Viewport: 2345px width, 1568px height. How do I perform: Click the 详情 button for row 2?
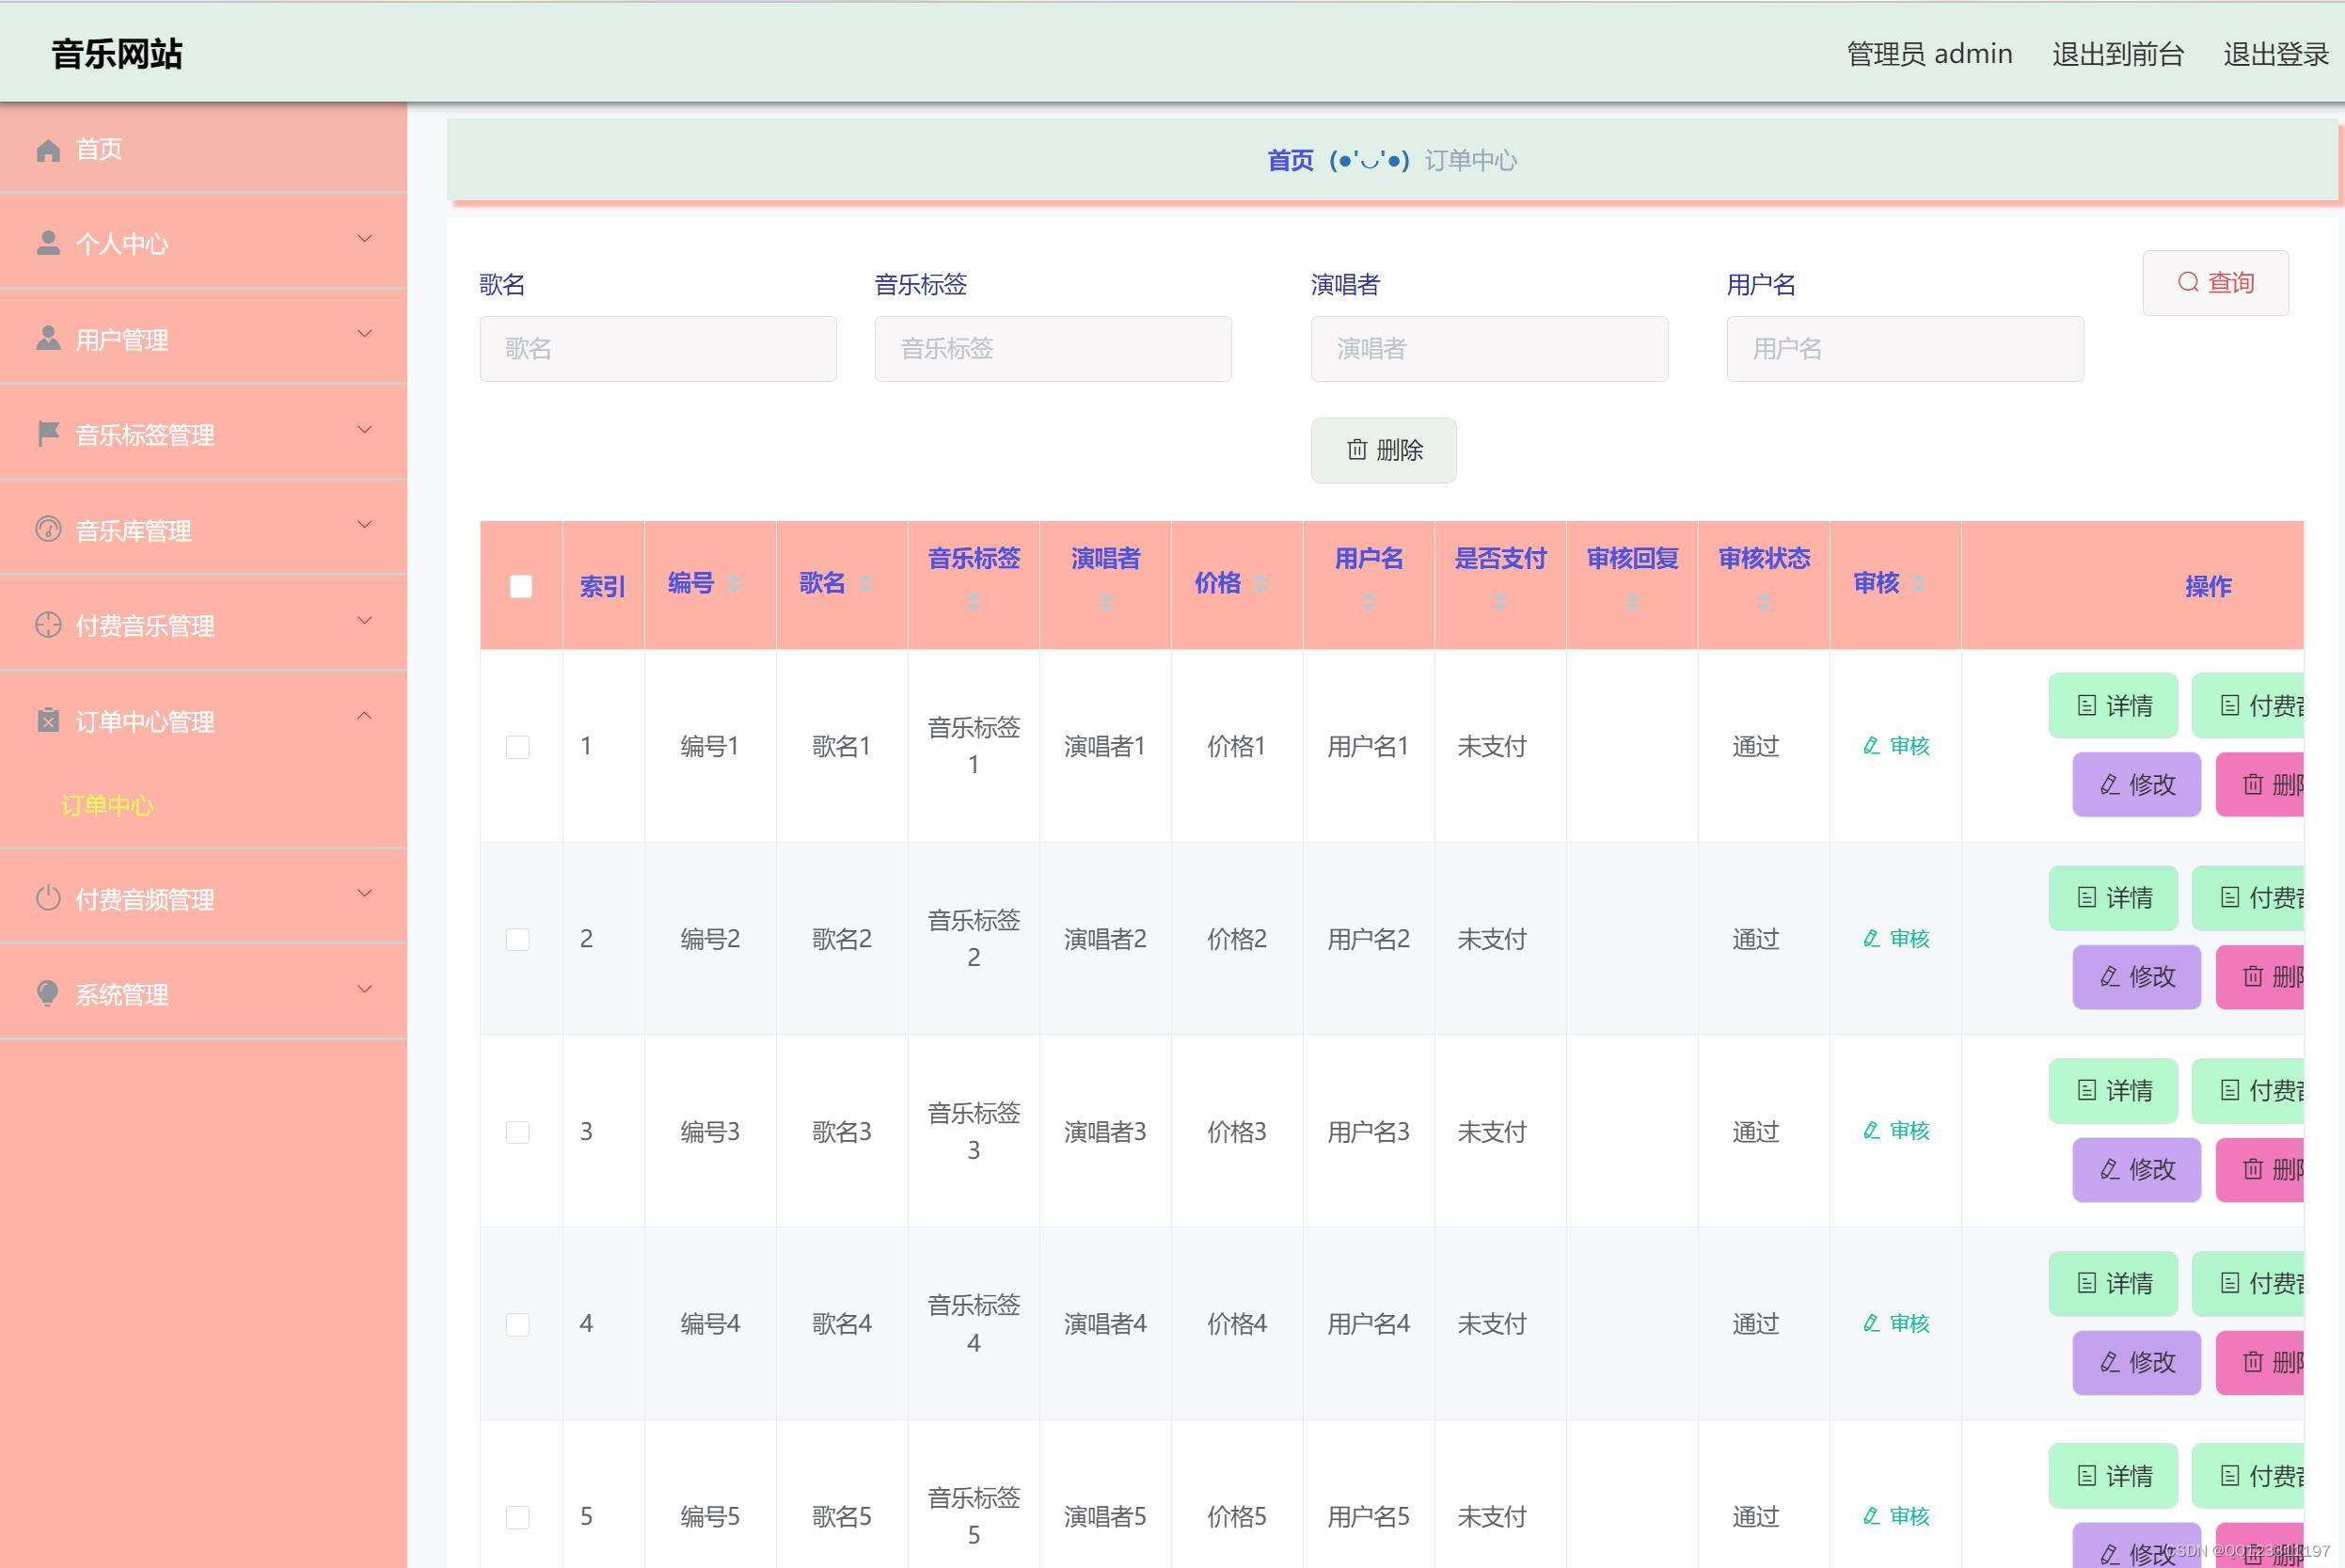[2112, 898]
